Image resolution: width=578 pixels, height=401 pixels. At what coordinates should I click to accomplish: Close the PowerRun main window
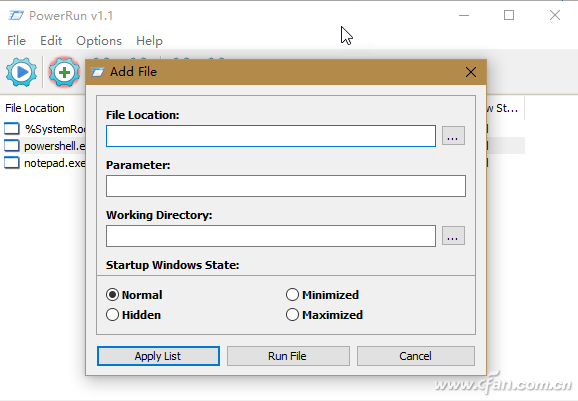555,15
